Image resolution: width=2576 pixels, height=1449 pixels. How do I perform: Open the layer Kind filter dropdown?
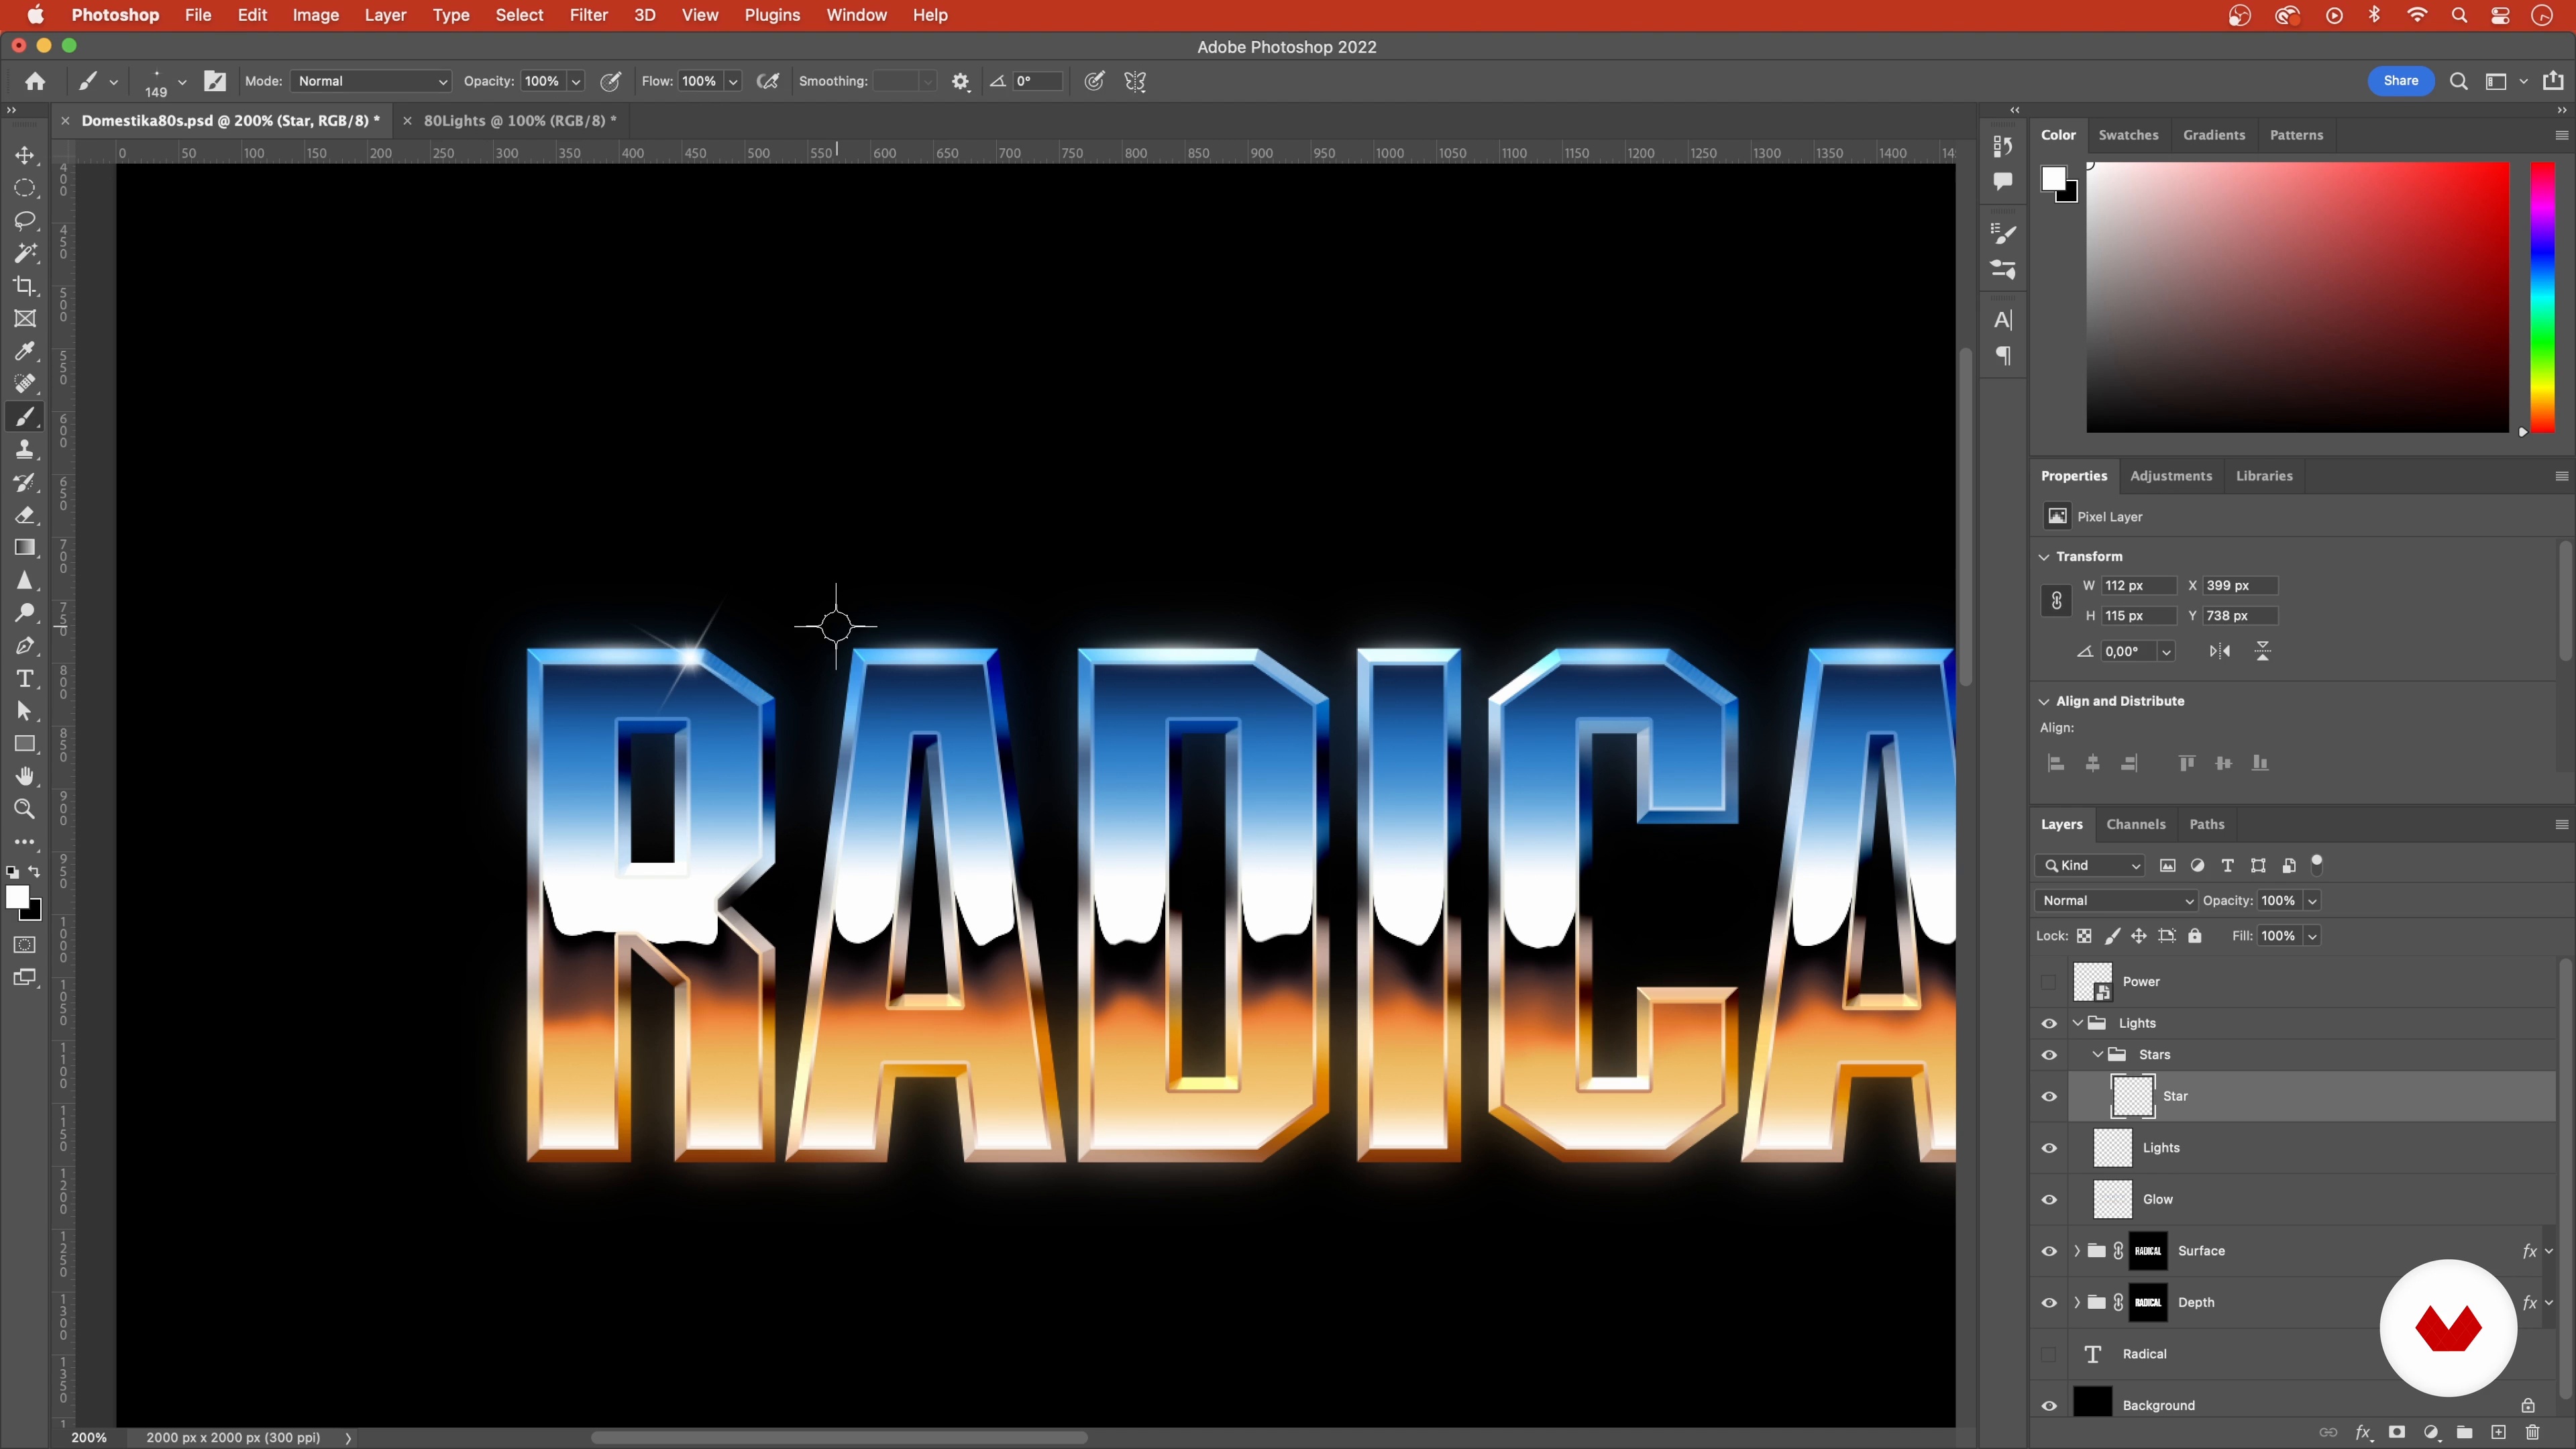[2090, 866]
